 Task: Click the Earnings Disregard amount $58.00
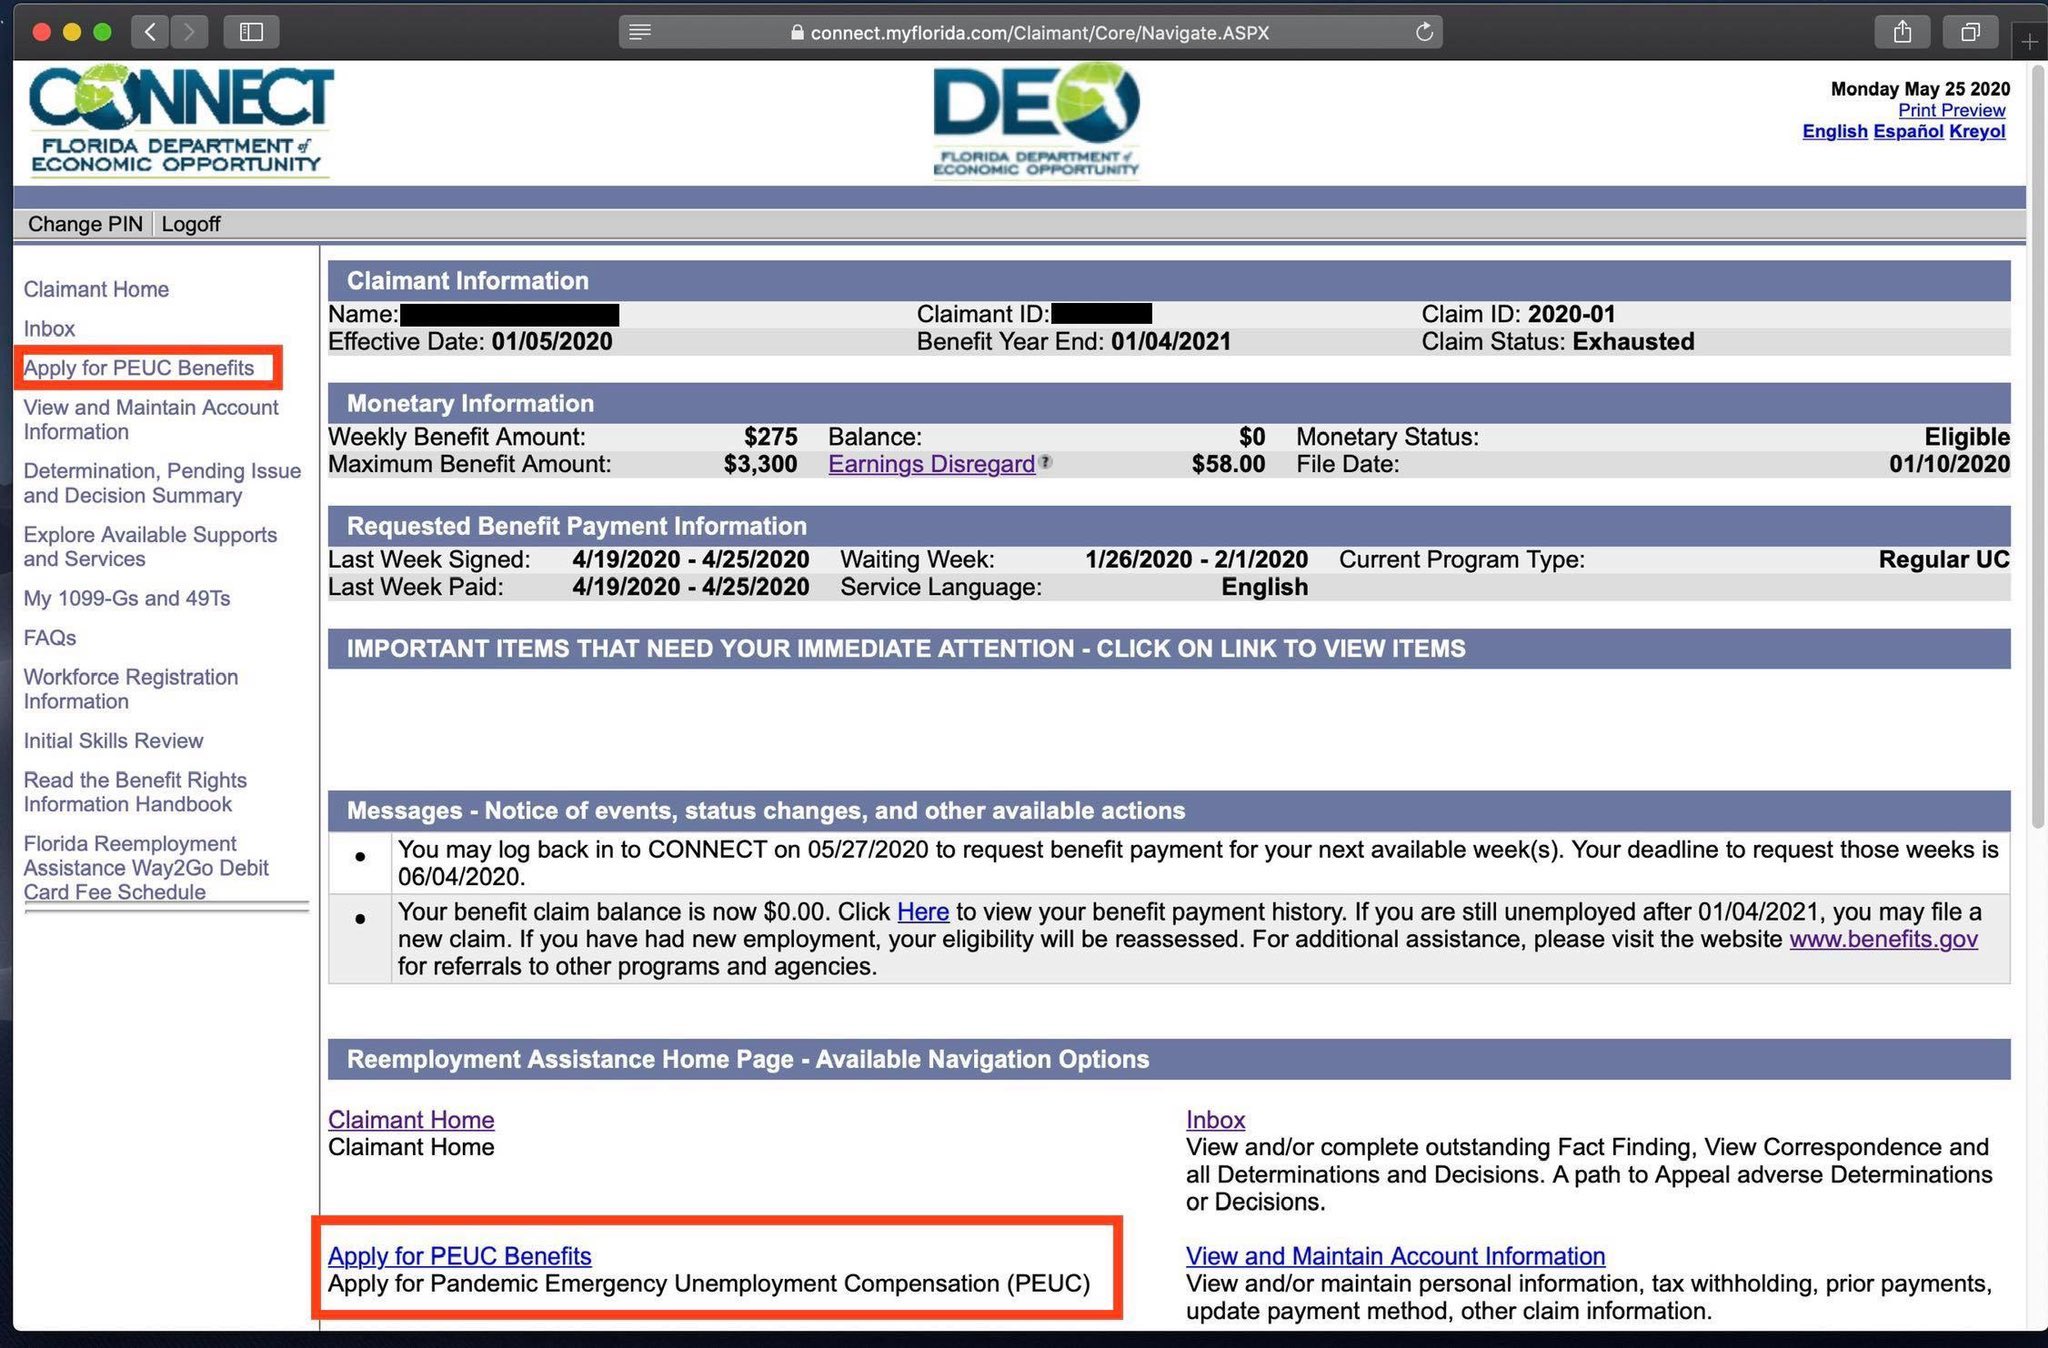1228,464
